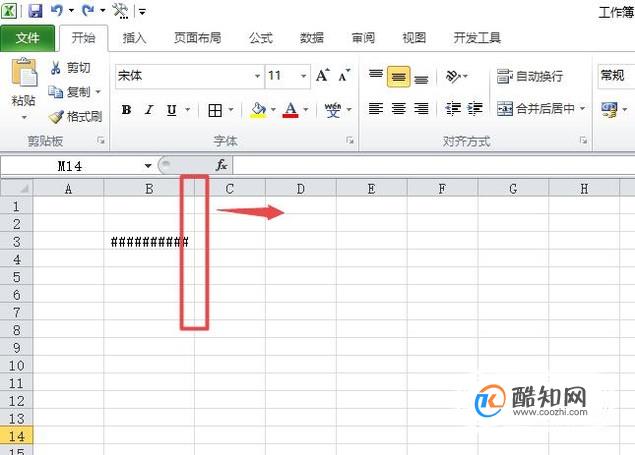635x455 pixels.
Task: Click the Borders icon
Action: pos(215,110)
